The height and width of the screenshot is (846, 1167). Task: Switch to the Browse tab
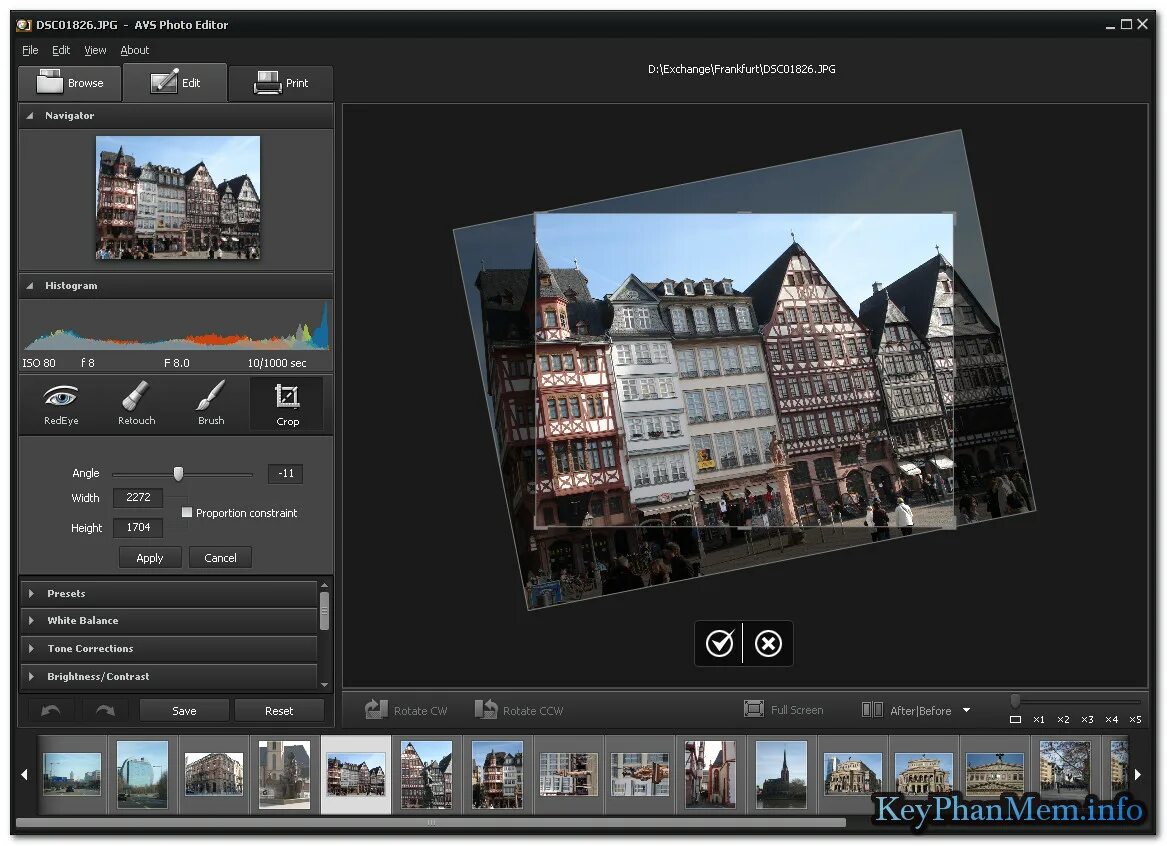pos(70,83)
